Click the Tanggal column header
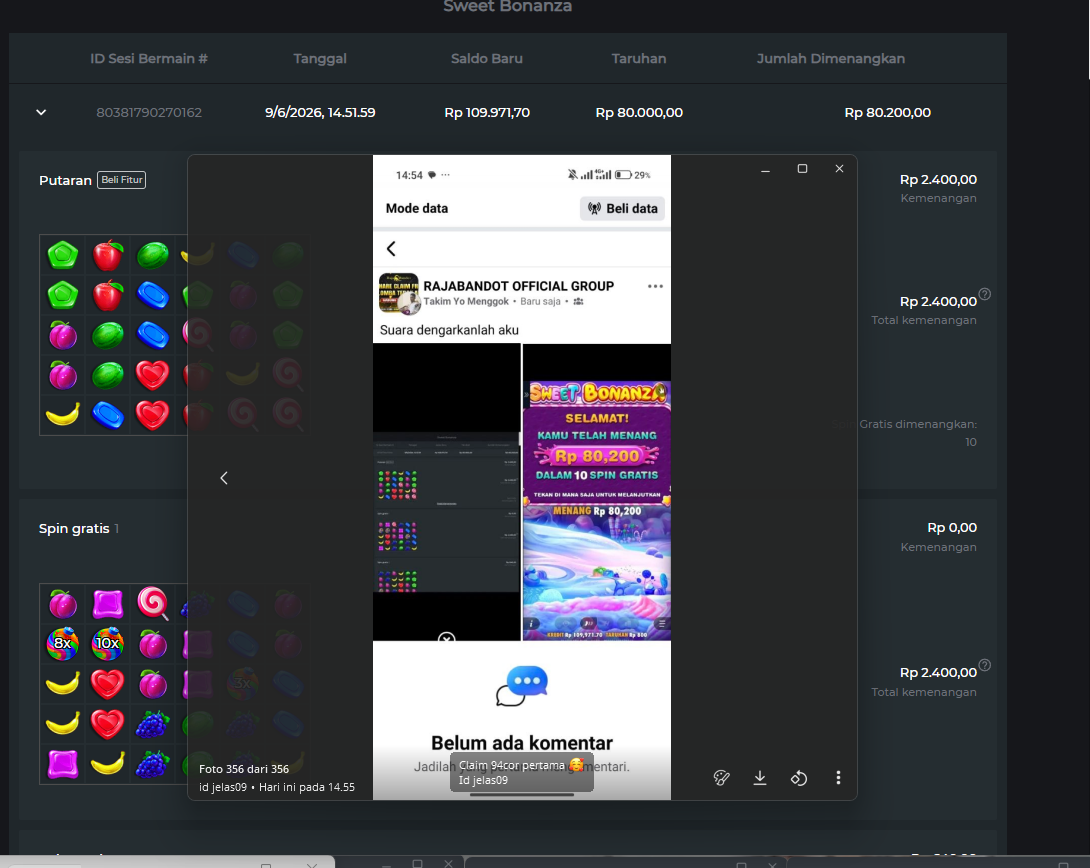The height and width of the screenshot is (868, 1090). click(320, 58)
